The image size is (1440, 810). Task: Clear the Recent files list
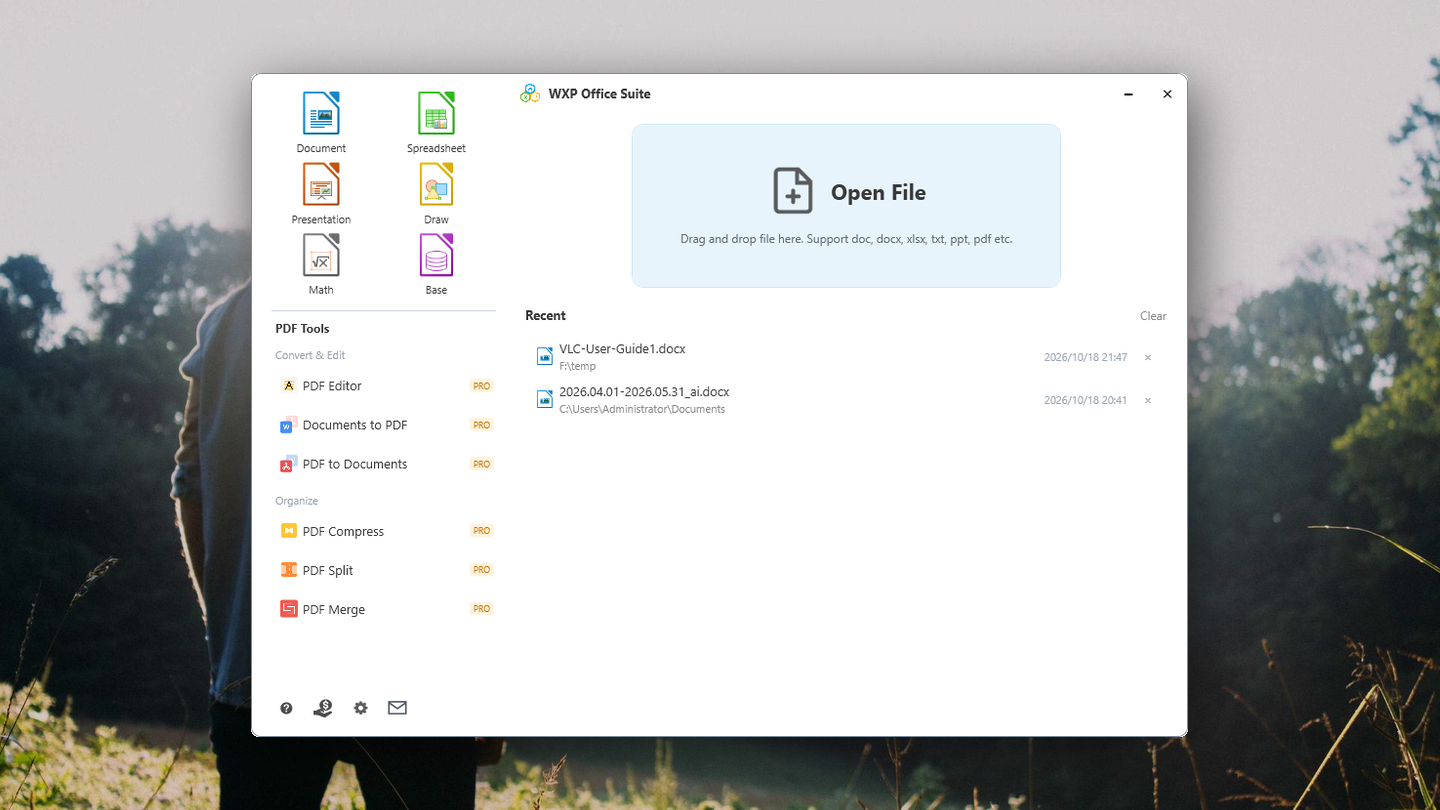1153,316
